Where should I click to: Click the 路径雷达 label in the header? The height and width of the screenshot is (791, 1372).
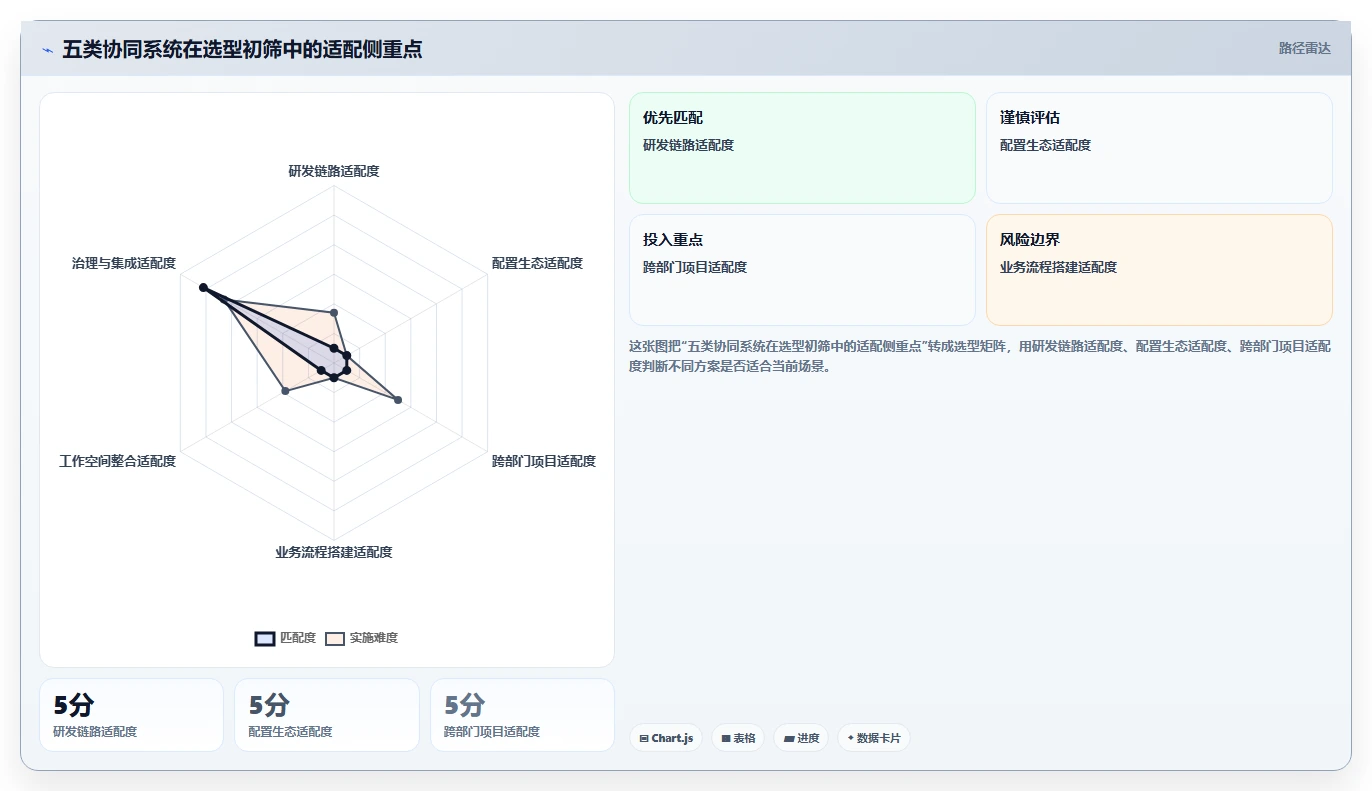point(1304,48)
